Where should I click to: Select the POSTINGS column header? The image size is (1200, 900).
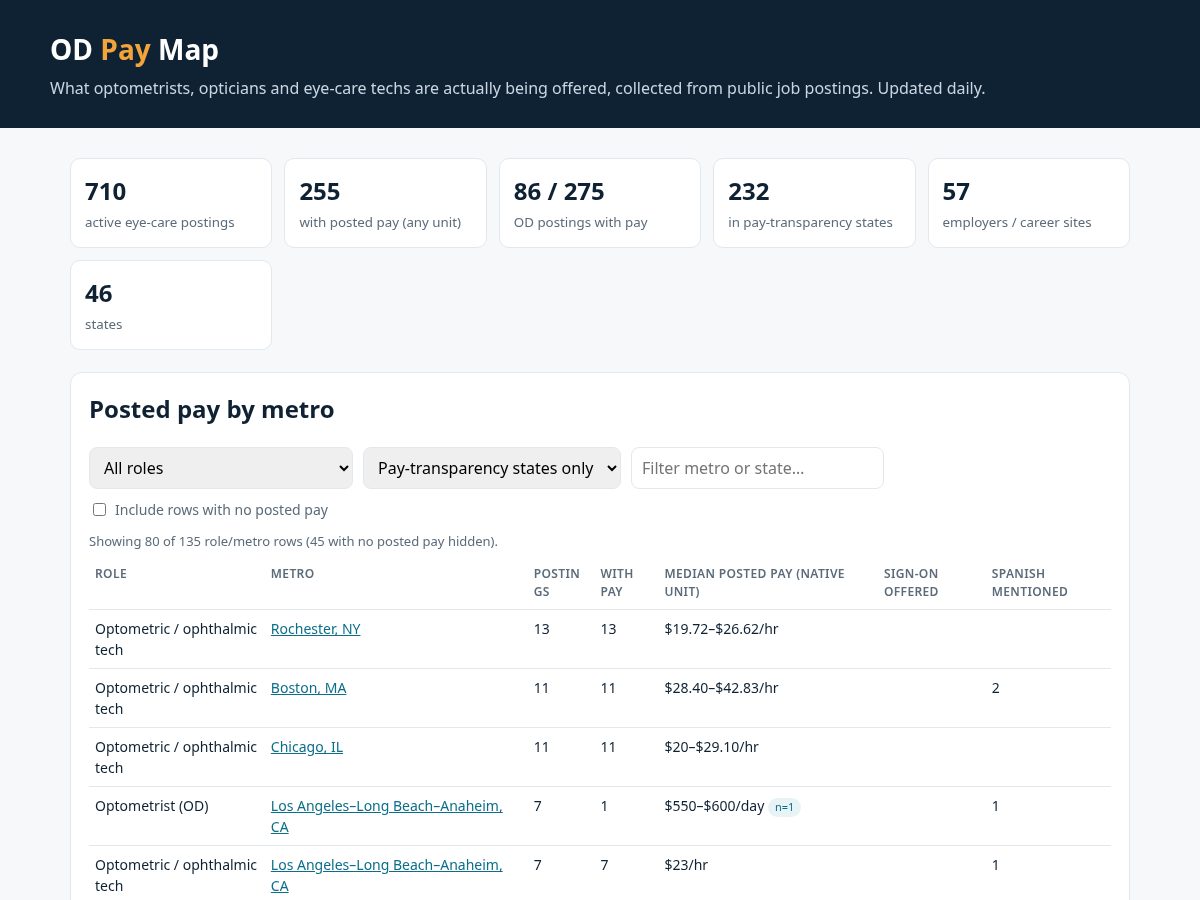[x=556, y=583]
